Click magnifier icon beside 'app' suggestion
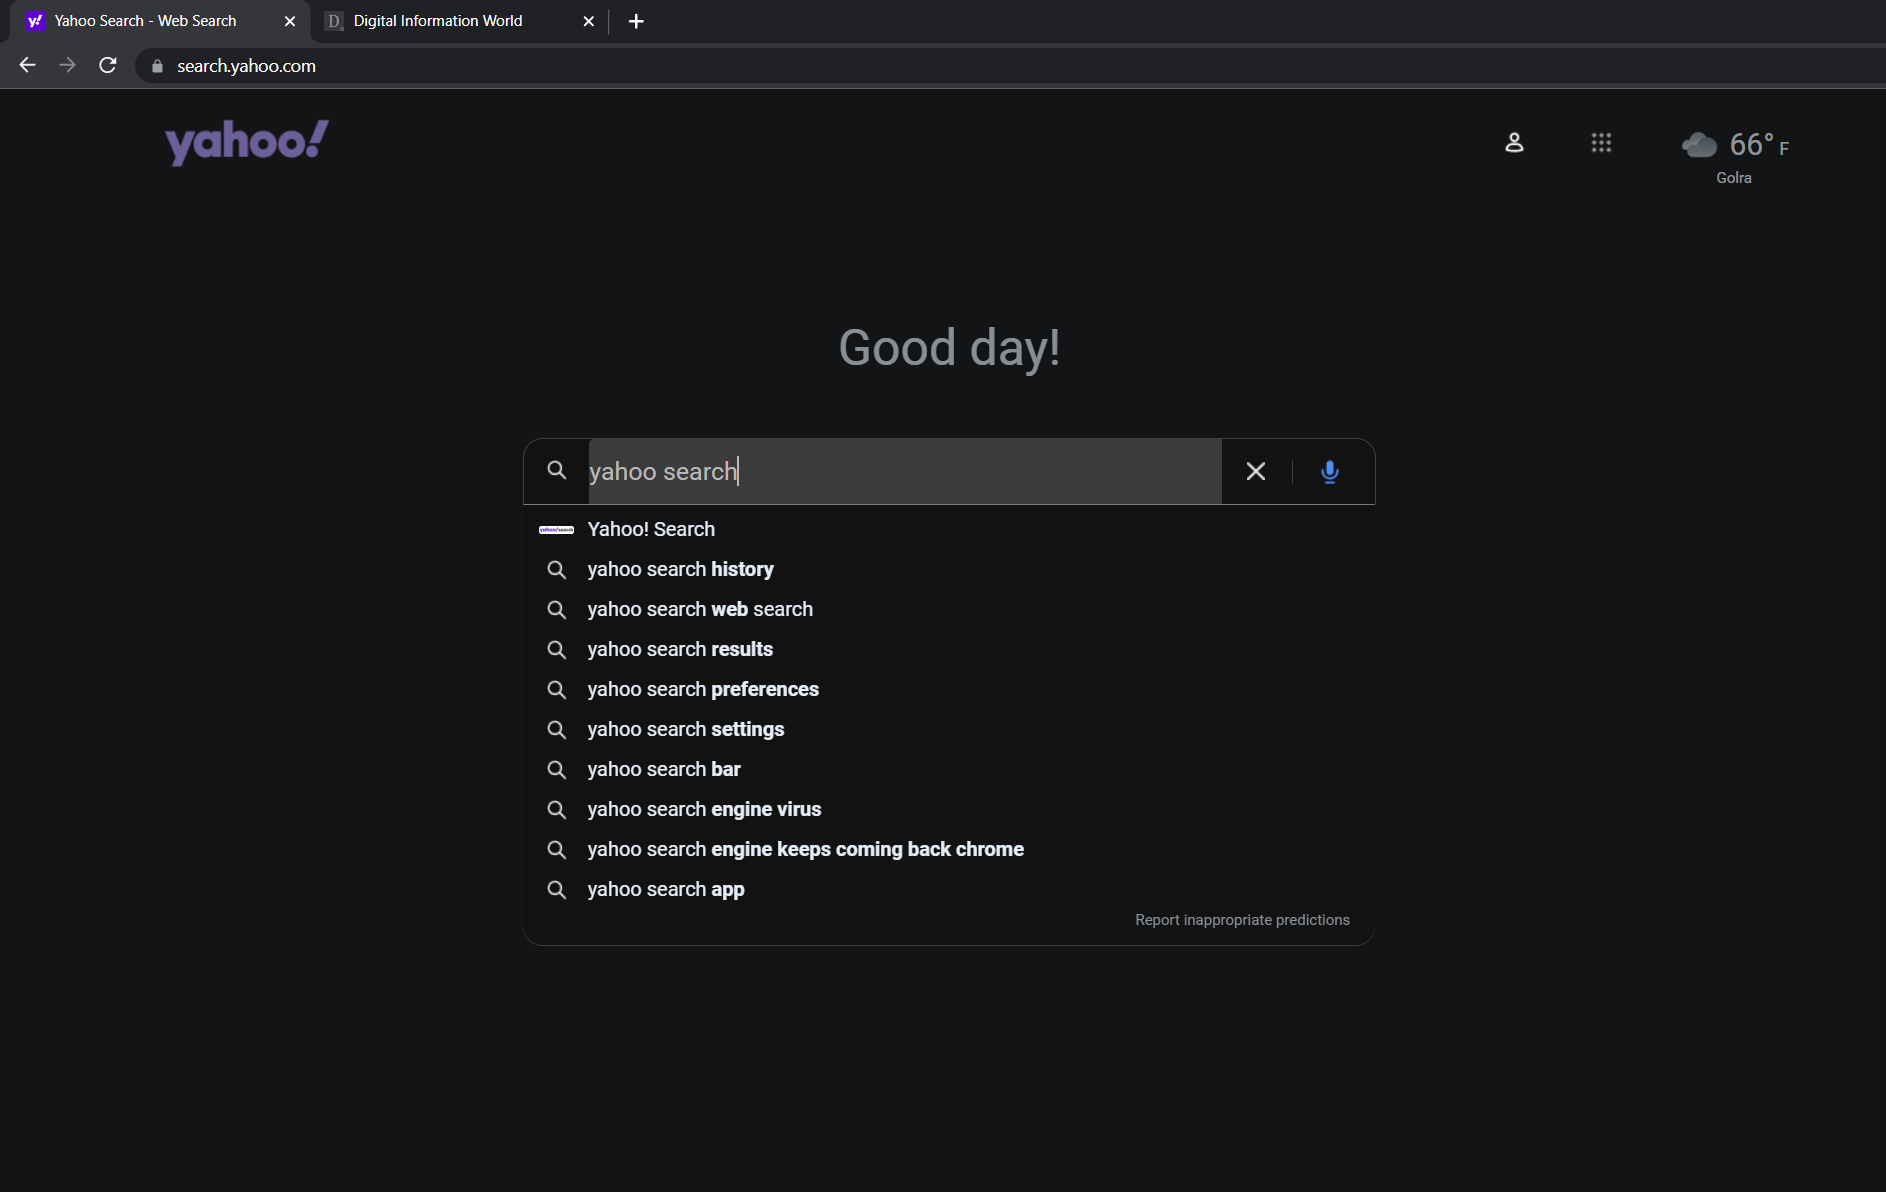 pyautogui.click(x=556, y=889)
